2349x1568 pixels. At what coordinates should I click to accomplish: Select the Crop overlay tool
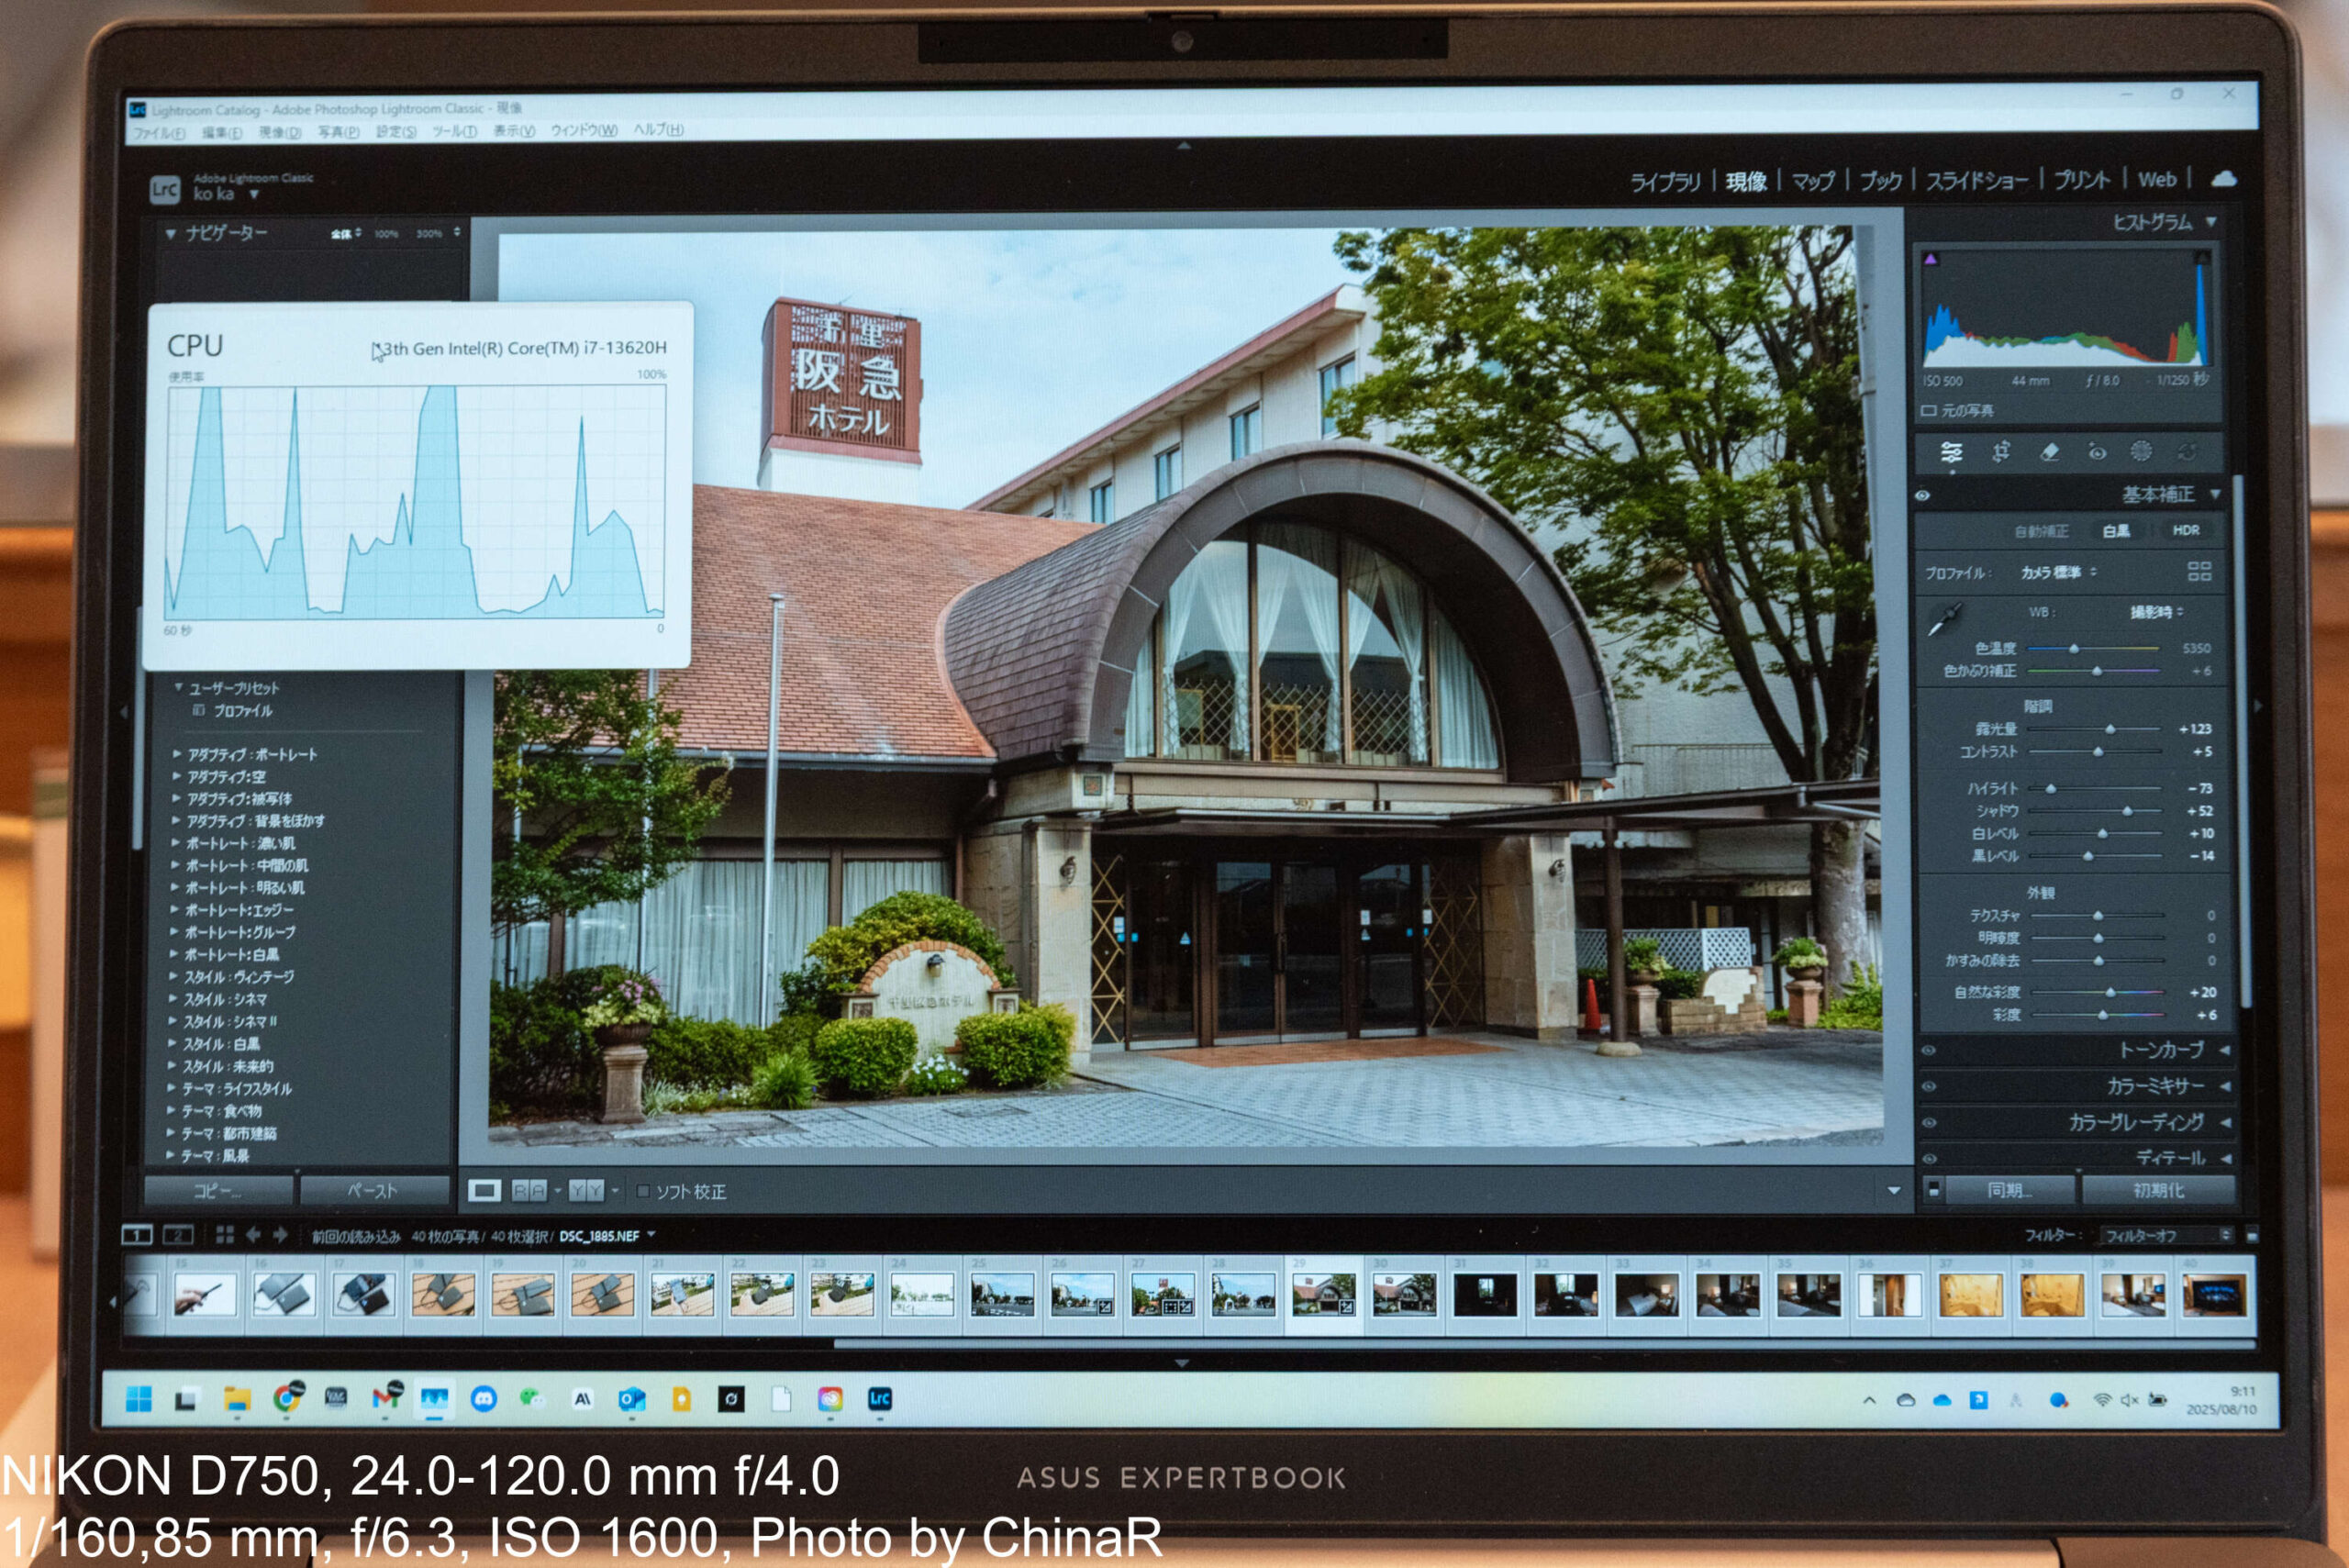2000,452
